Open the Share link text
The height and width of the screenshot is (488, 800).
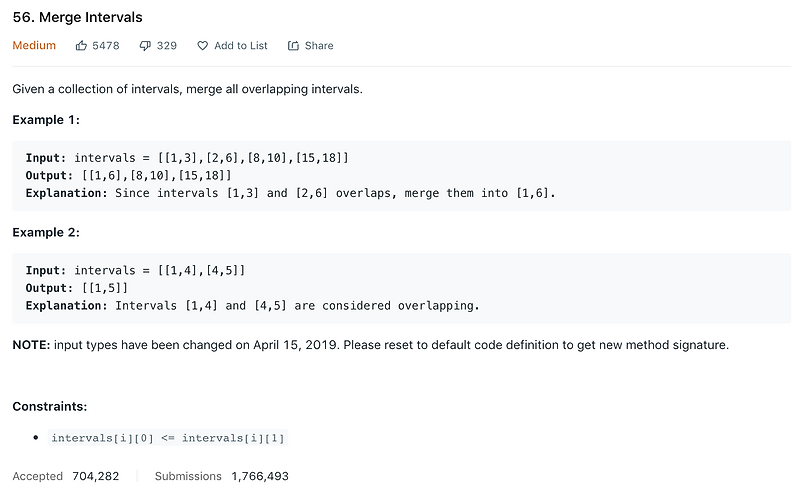pyautogui.click(x=319, y=46)
